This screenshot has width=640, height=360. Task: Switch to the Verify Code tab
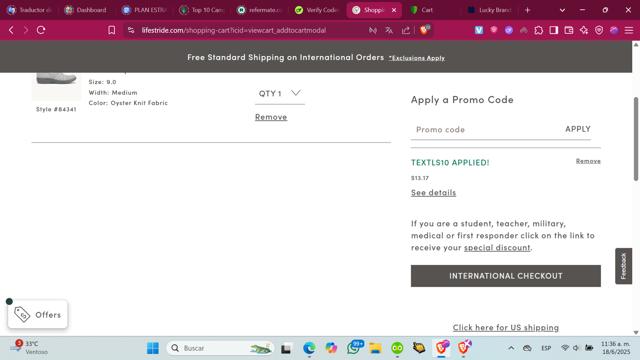[x=317, y=10]
